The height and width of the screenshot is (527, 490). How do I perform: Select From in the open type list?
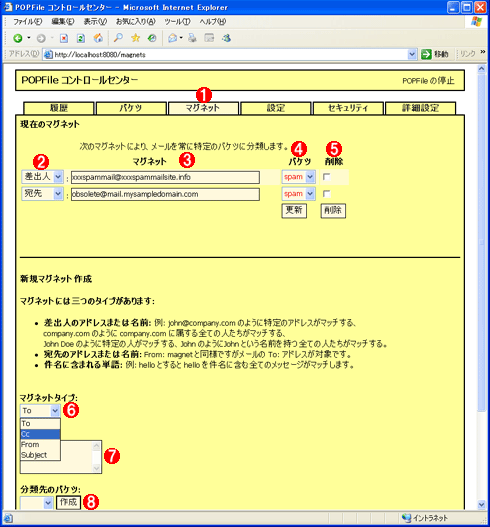[x=40, y=445]
